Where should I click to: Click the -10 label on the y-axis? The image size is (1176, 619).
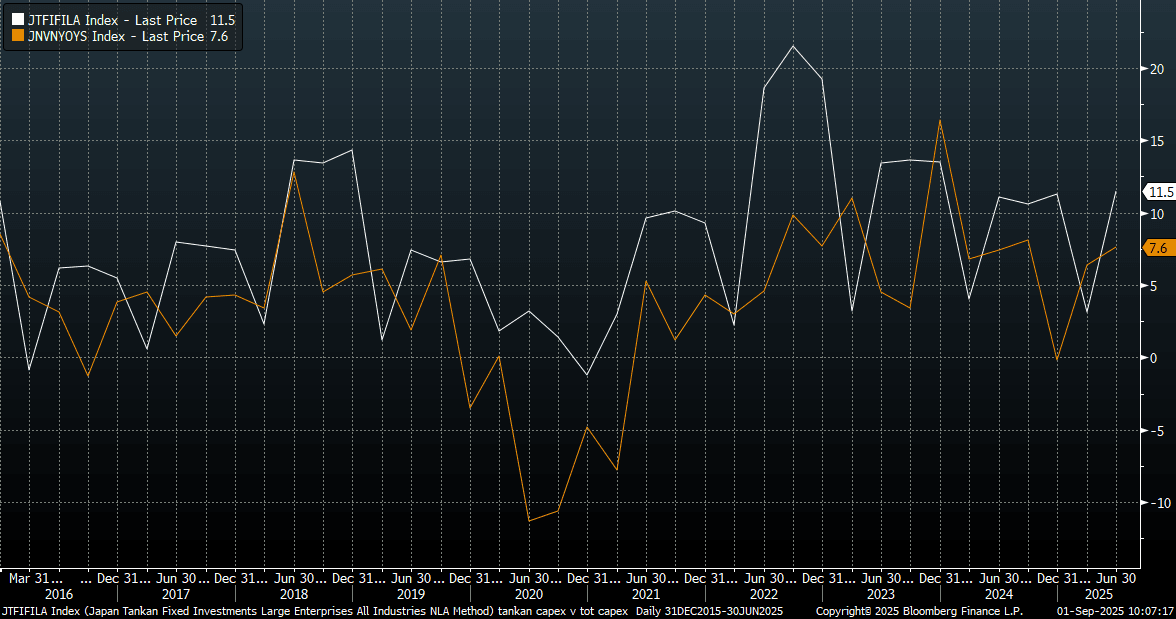pos(1157,502)
